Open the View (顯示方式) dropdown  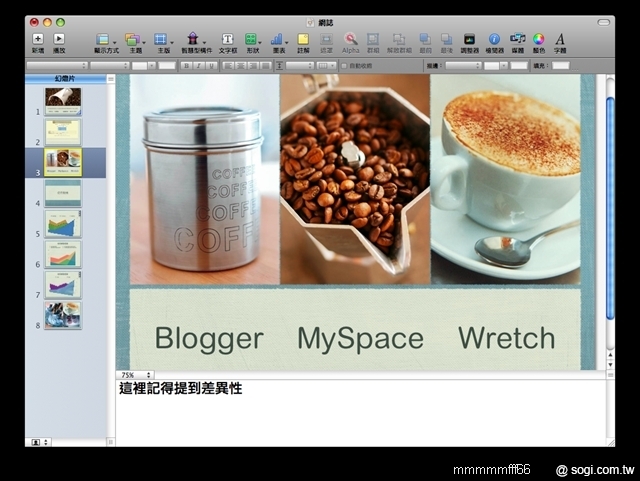105,40
